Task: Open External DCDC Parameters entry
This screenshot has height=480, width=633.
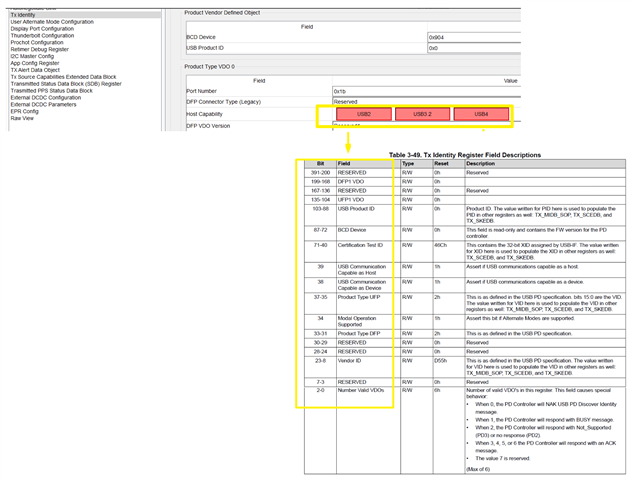Action: [x=43, y=104]
